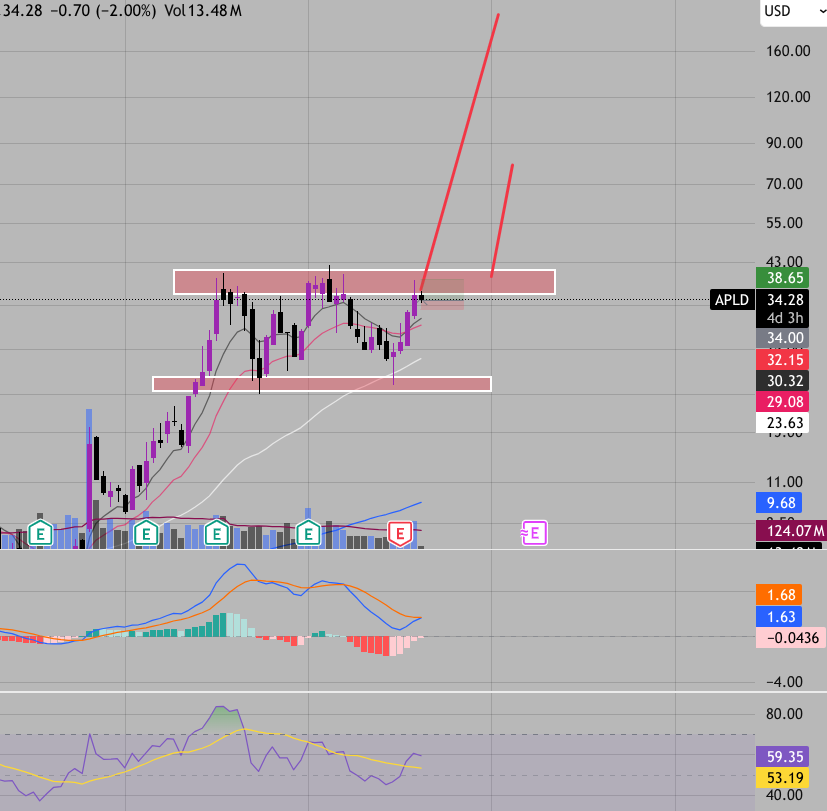The image size is (827, 811).
Task: Click the 43.00 price axis value
Action: click(x=784, y=261)
